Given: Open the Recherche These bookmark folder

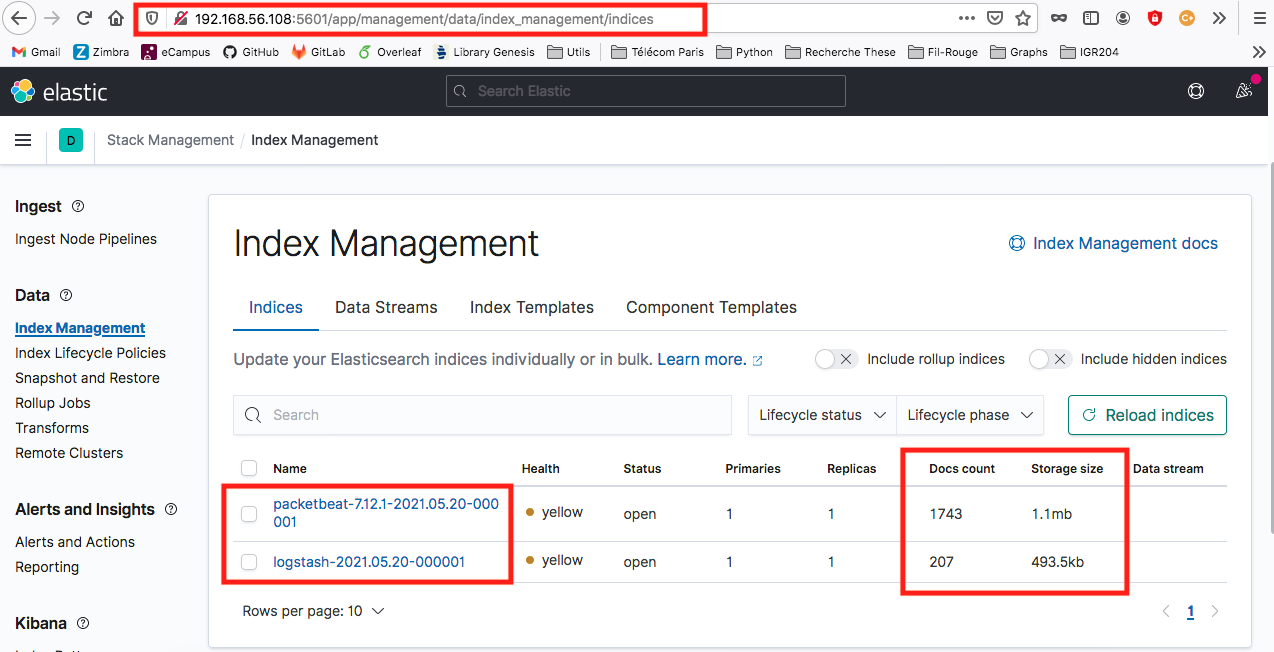Looking at the screenshot, I should point(841,52).
